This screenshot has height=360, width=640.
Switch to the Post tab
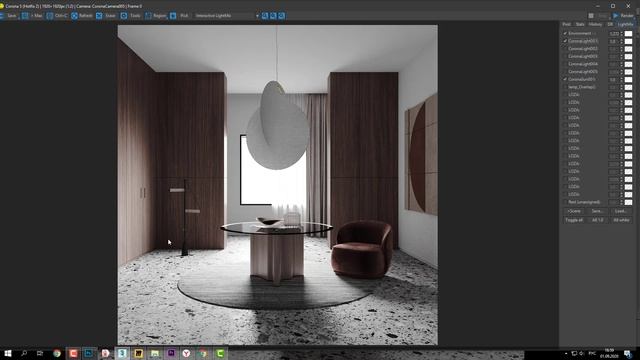point(567,24)
